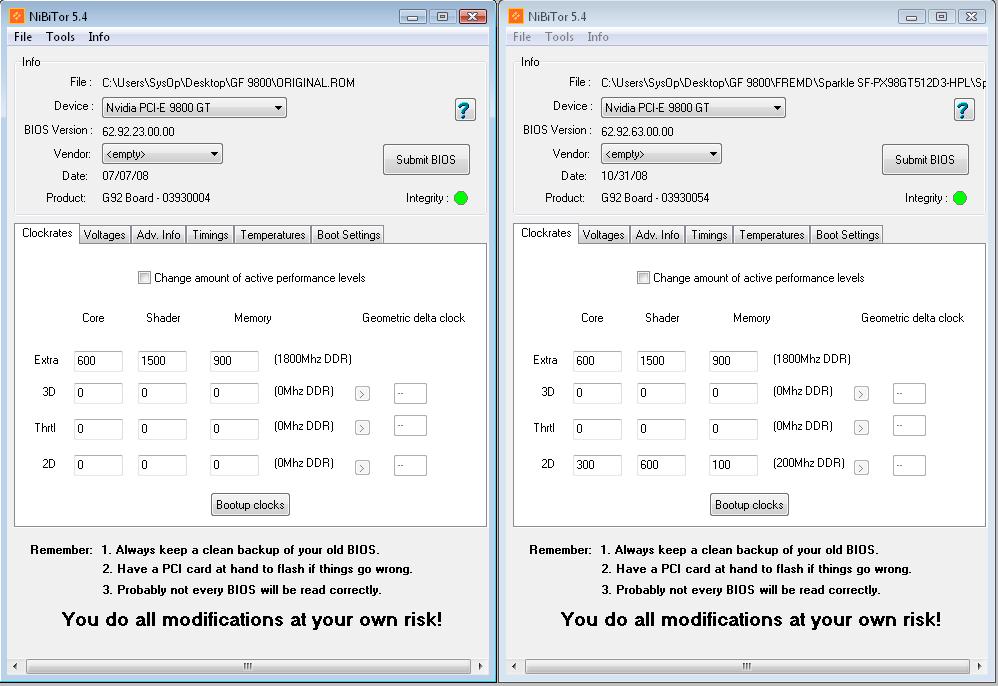Switch to Temperatures tab in right window
Screen dimensions: 998x686
[771, 235]
